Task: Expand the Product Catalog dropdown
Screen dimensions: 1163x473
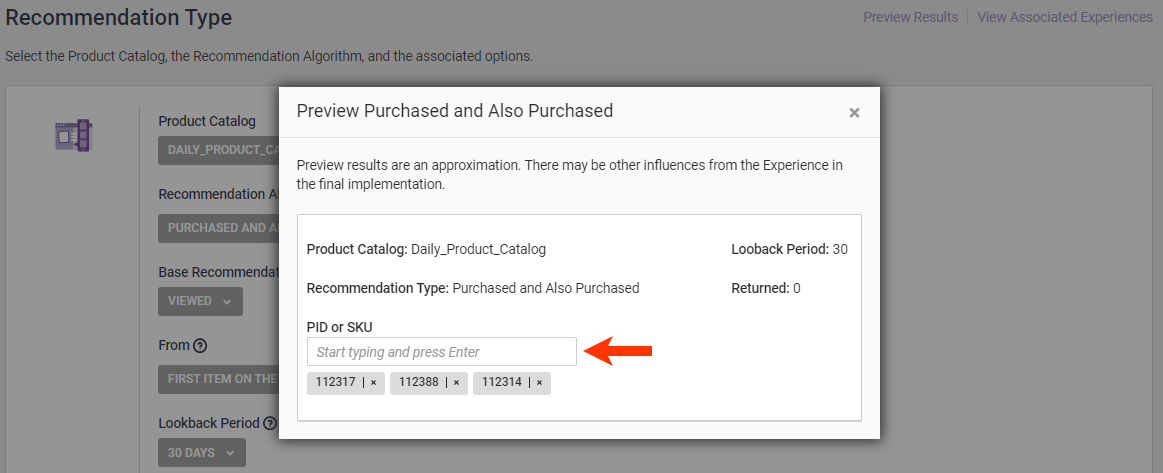Action: point(218,150)
